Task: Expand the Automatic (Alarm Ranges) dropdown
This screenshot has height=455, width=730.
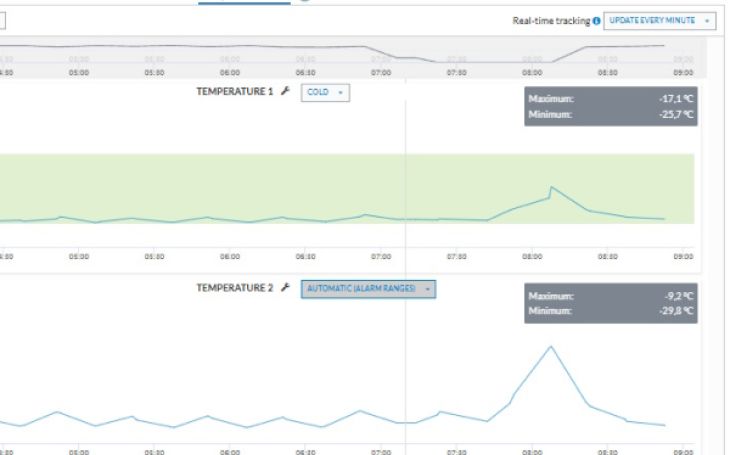Action: (x=368, y=289)
